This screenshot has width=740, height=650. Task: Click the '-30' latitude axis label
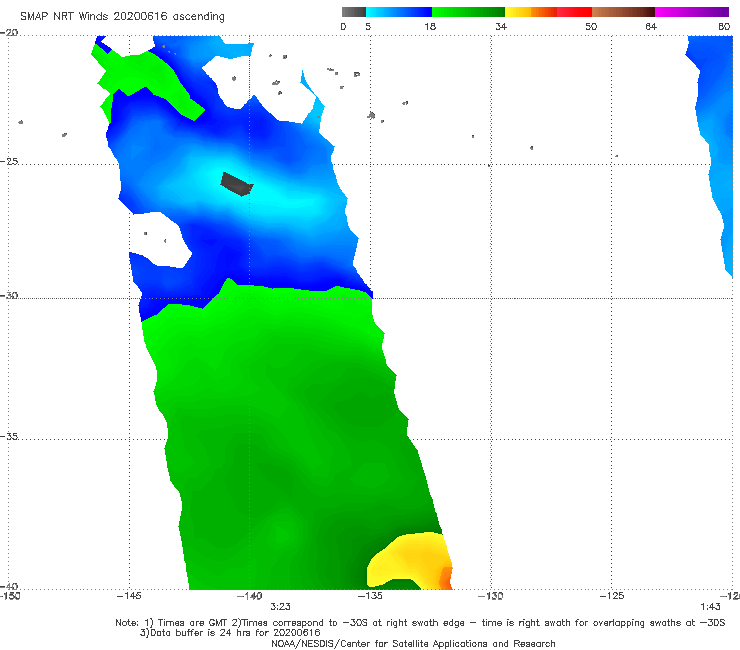[x=9, y=295]
